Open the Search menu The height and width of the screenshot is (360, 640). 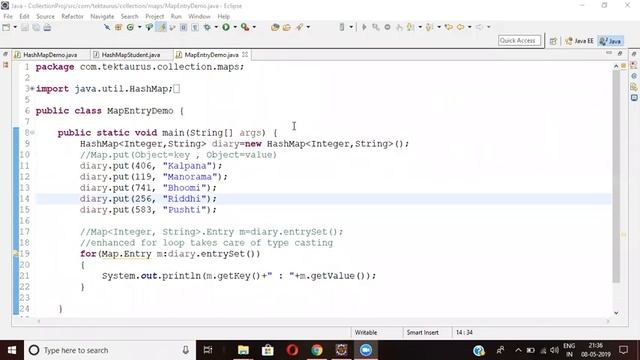129,16
